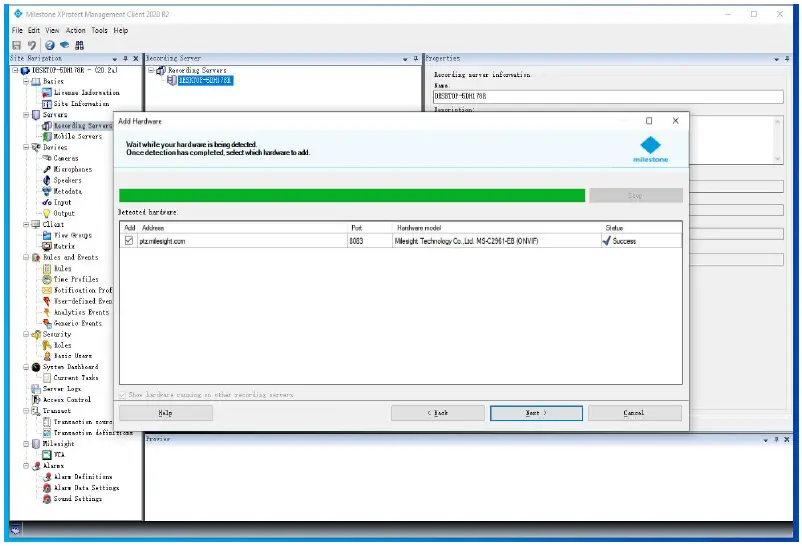Viewport: 802px width, 546px height.
Task: Click the Next button in Add Hardware
Action: (536, 413)
